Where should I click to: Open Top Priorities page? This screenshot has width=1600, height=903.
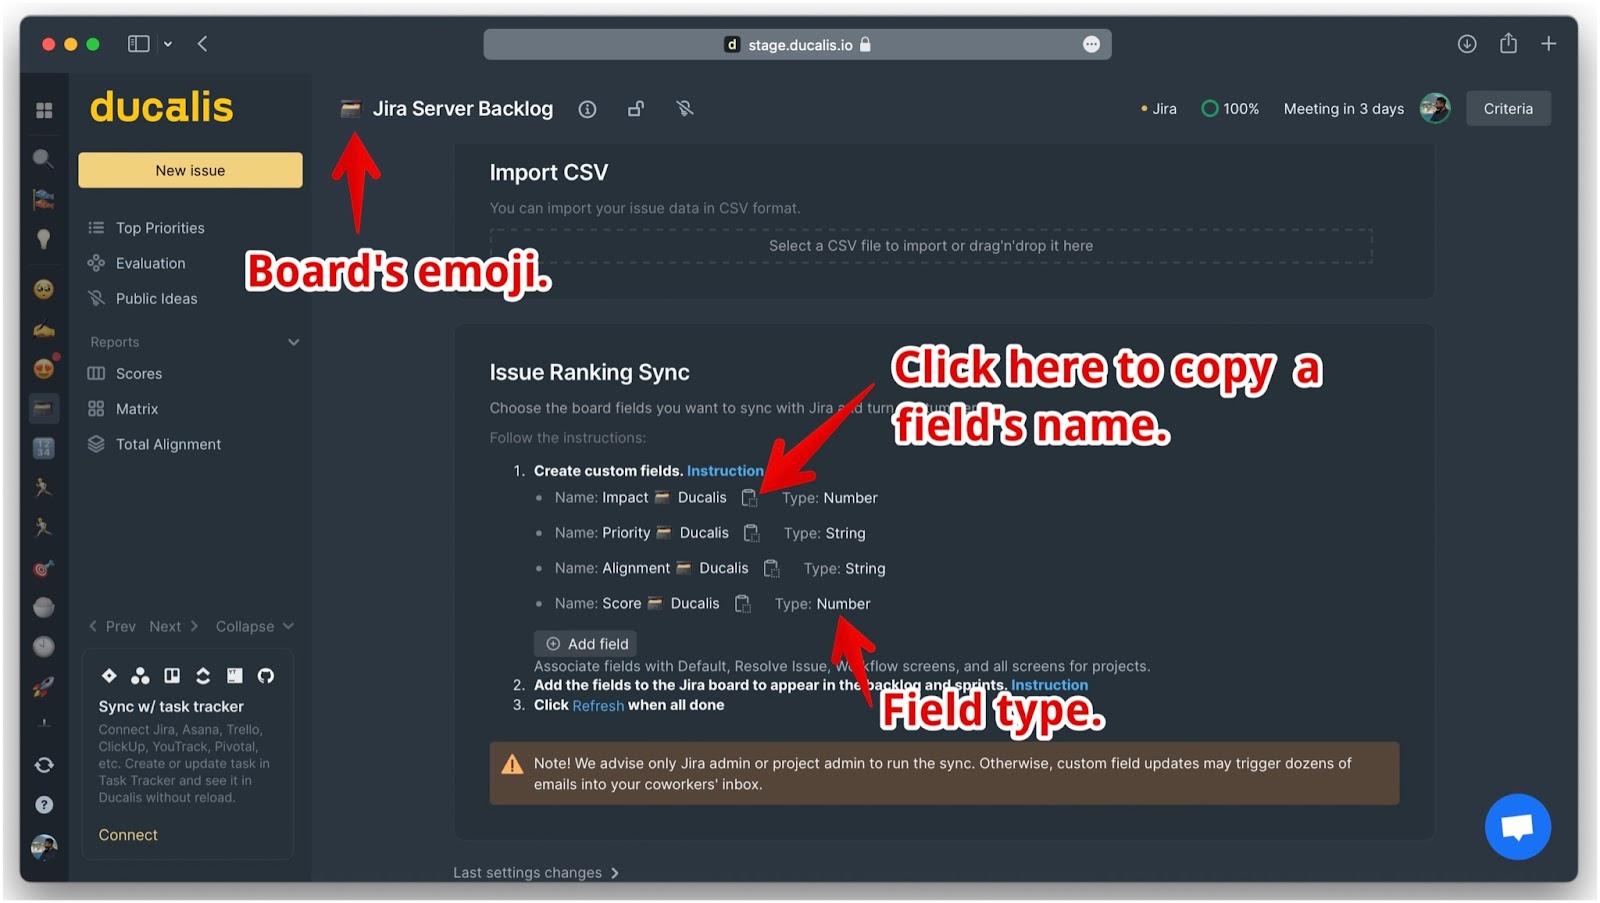[160, 228]
